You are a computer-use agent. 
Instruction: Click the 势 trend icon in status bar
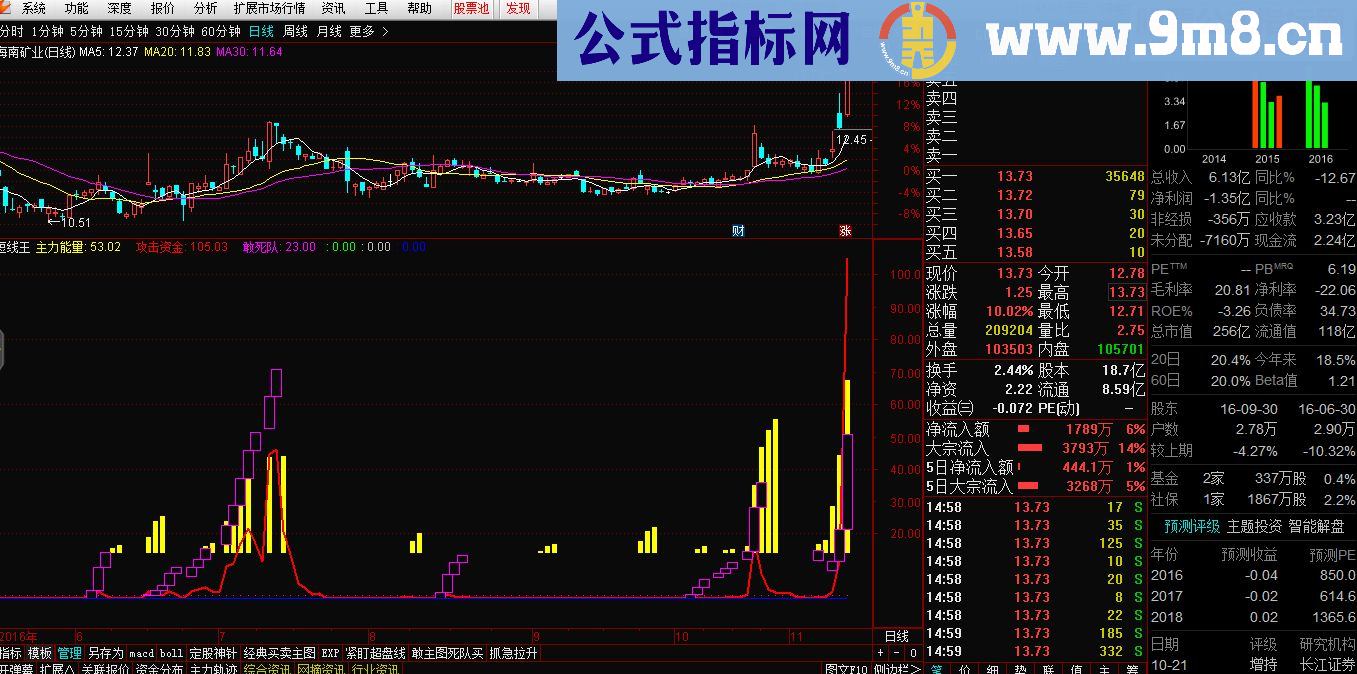[1020, 666]
